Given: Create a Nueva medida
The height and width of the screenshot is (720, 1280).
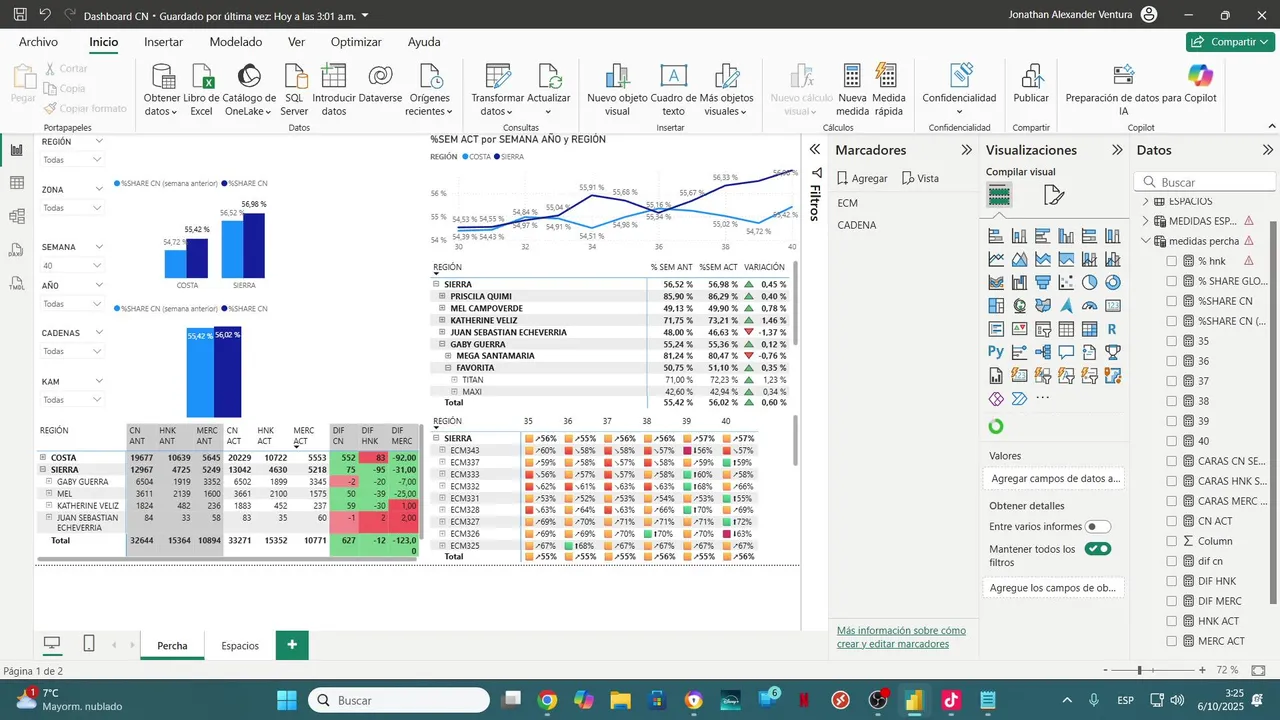Looking at the screenshot, I should 852,89.
